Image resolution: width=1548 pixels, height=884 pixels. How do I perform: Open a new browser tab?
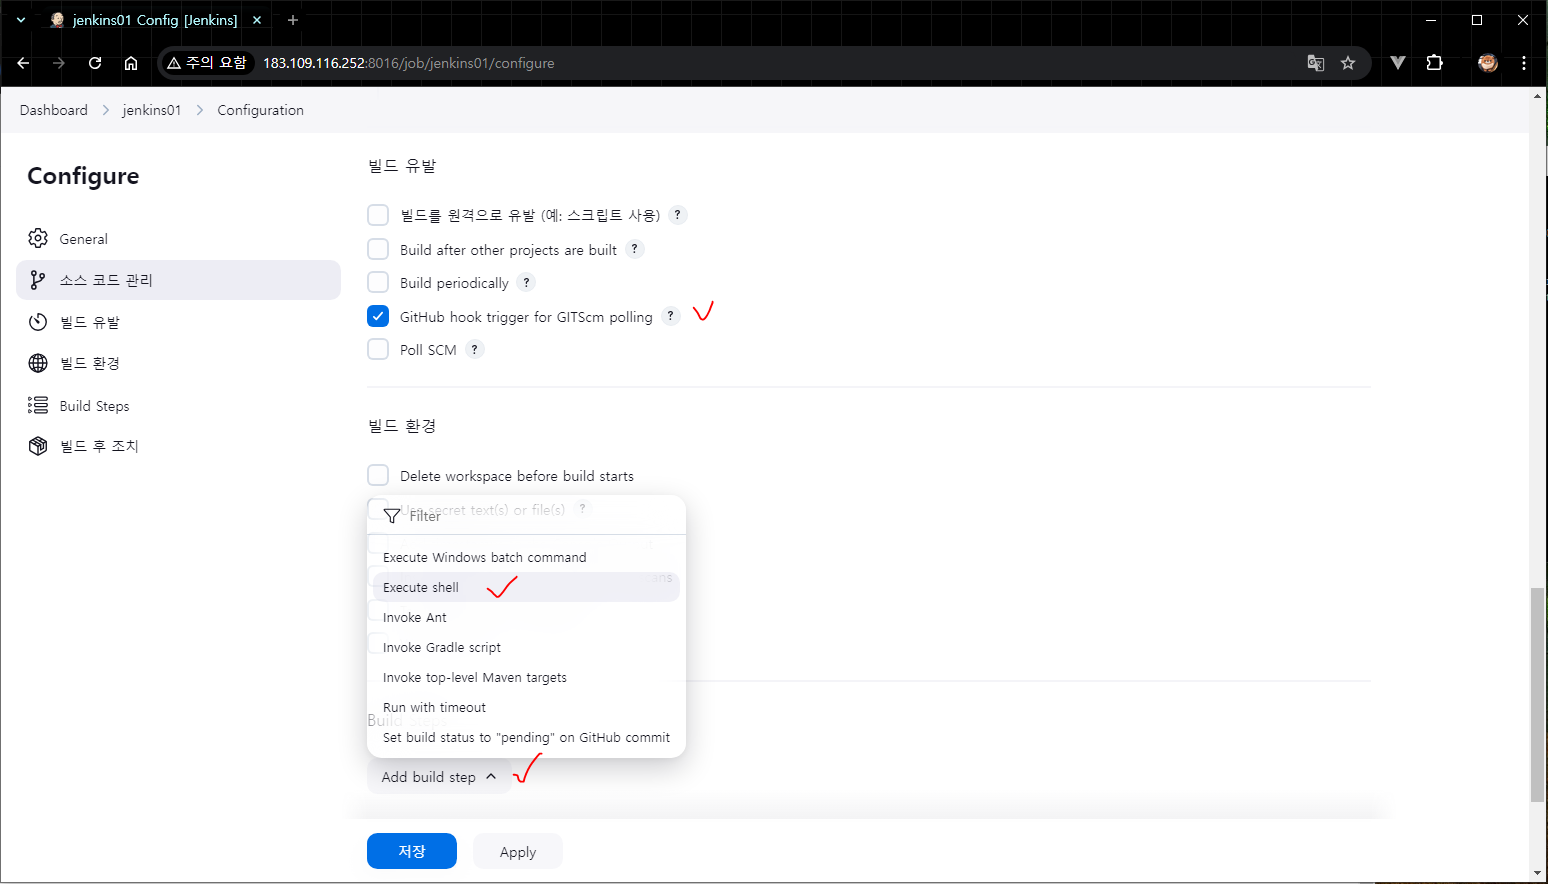(x=293, y=20)
